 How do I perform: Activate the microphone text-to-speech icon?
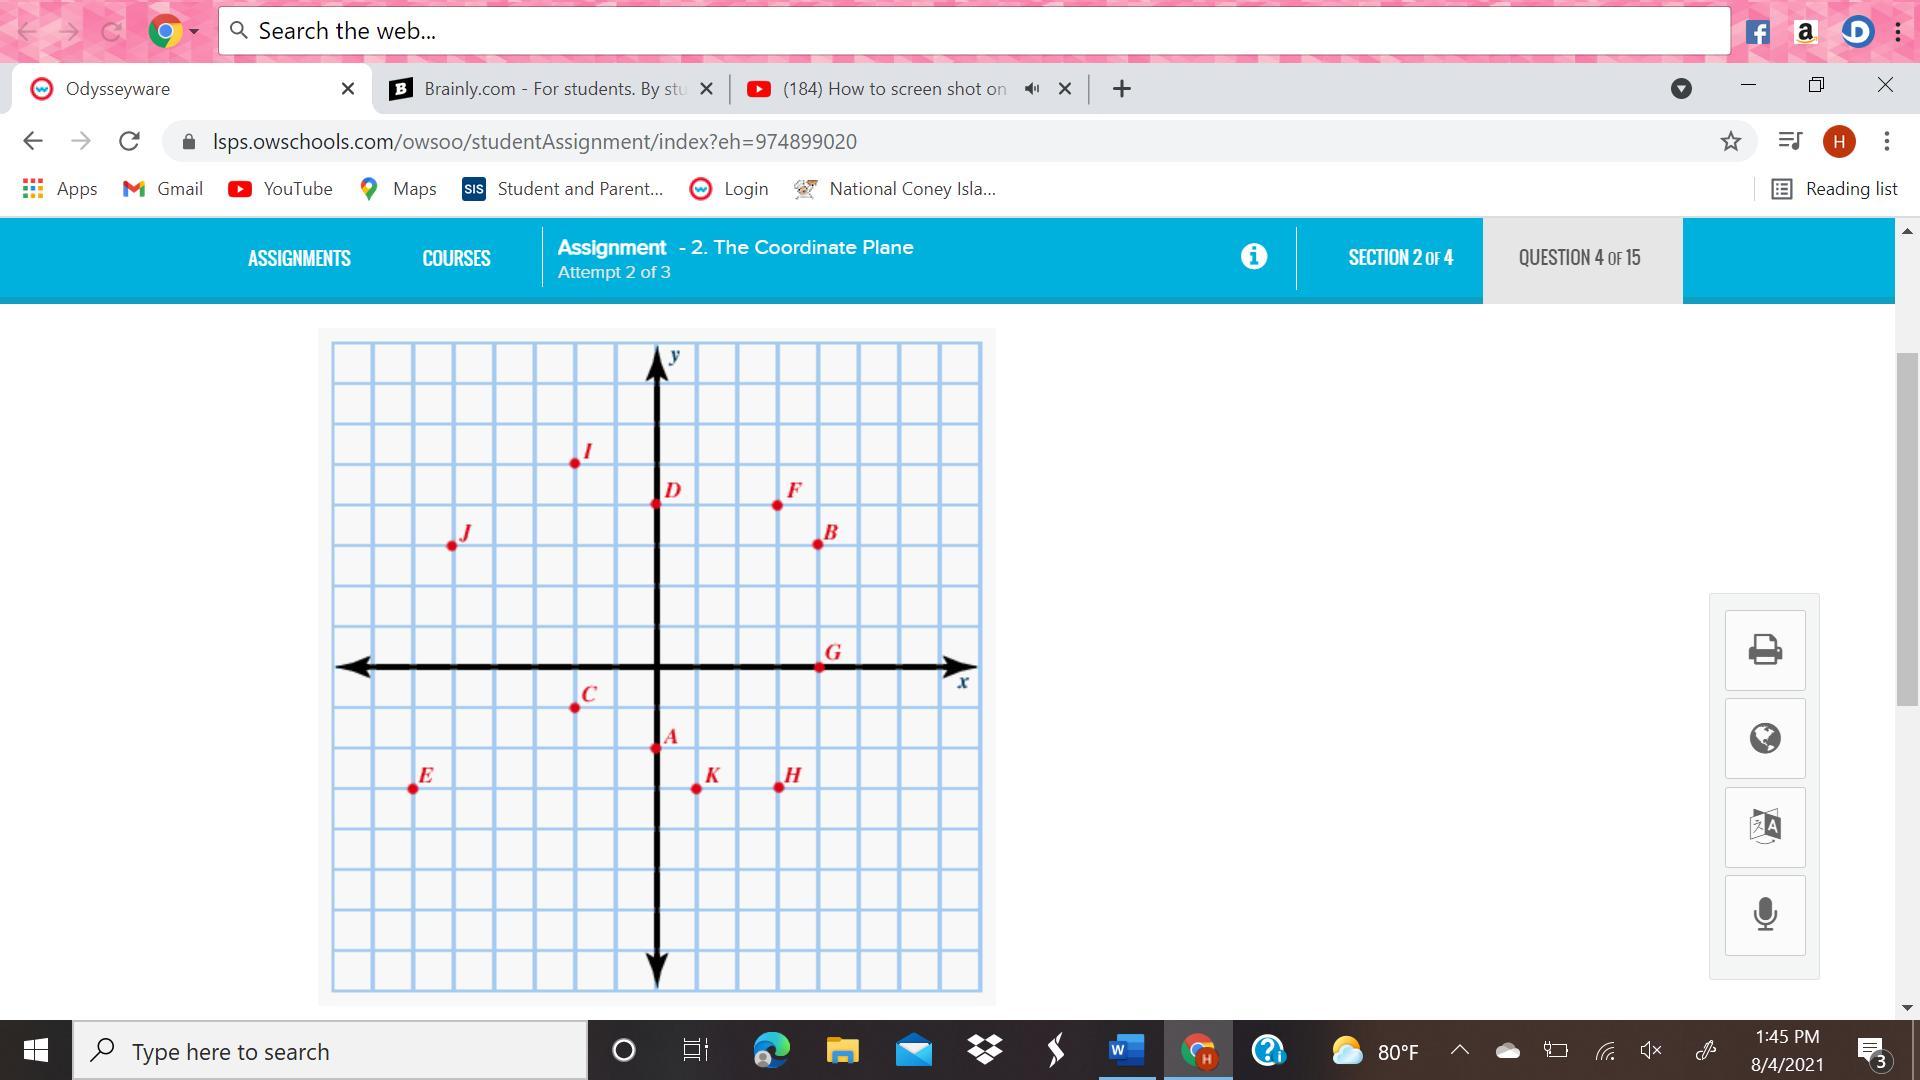point(1765,915)
